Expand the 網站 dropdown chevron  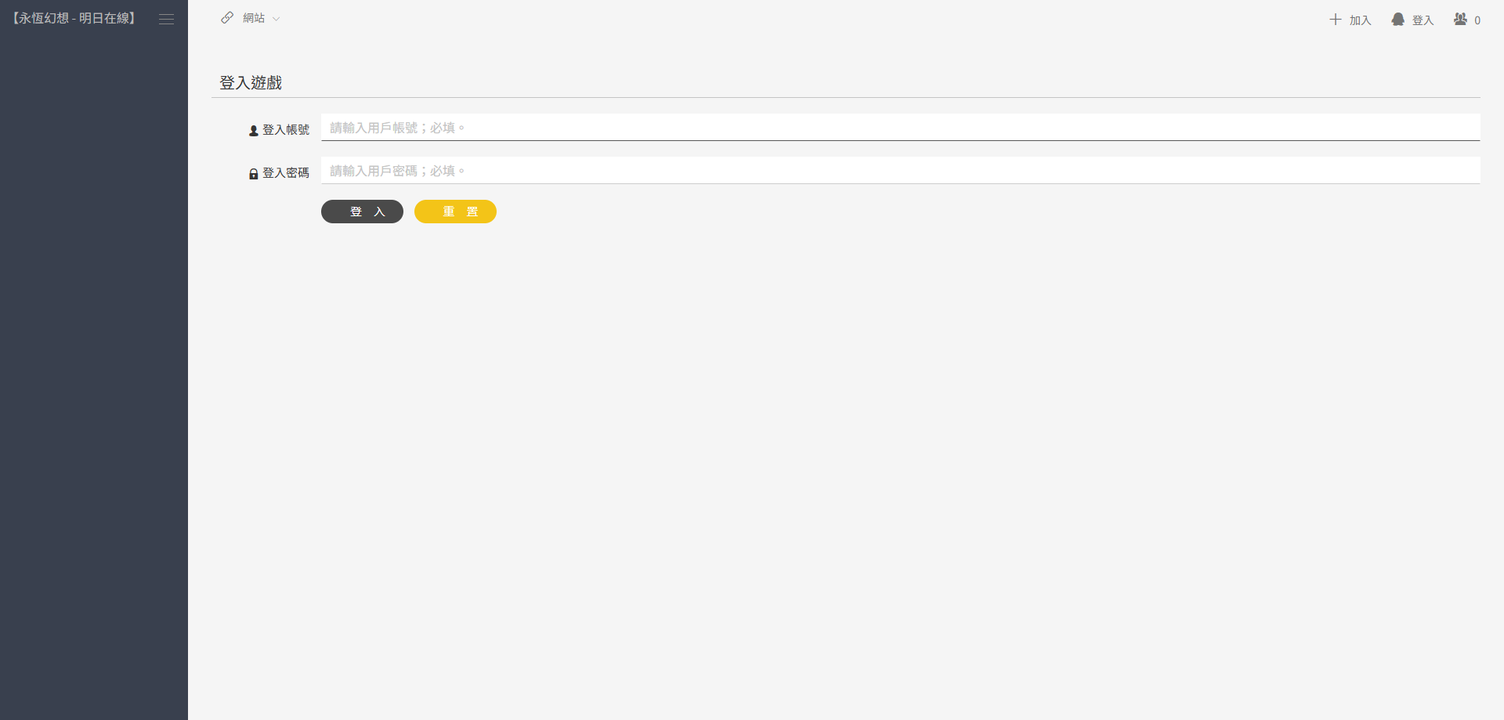point(276,19)
